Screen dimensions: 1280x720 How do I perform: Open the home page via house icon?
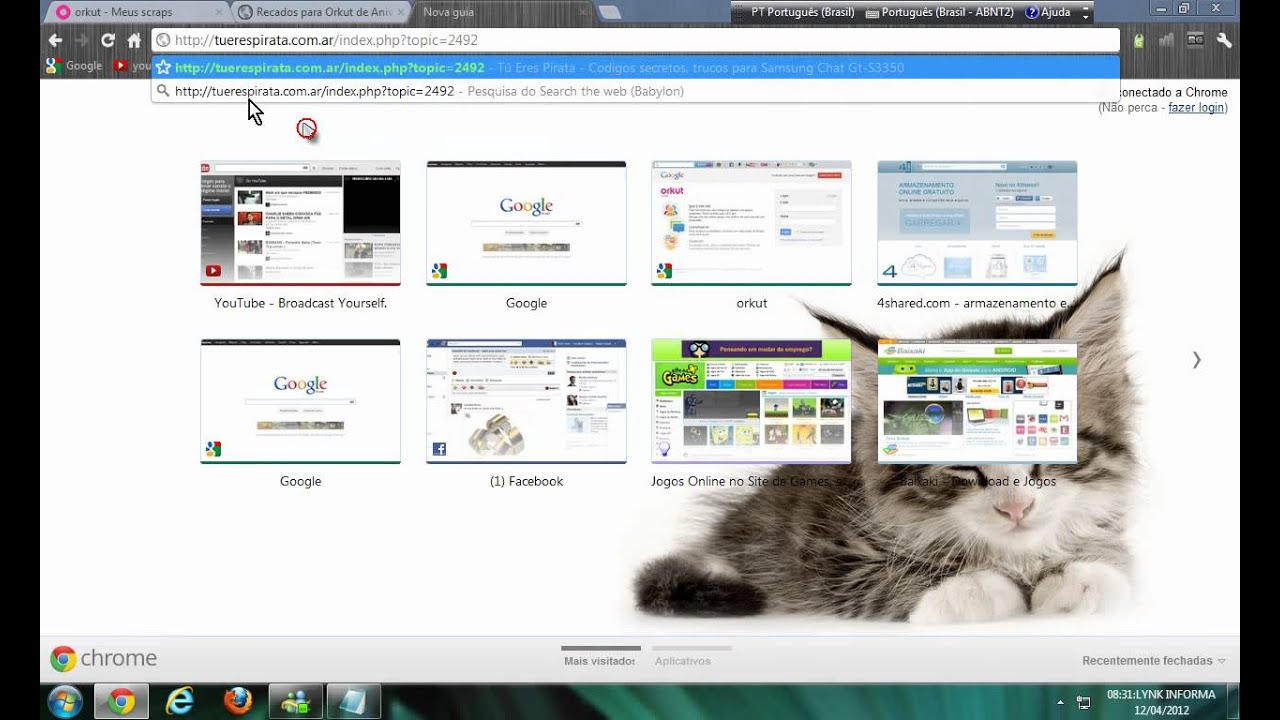pos(134,41)
